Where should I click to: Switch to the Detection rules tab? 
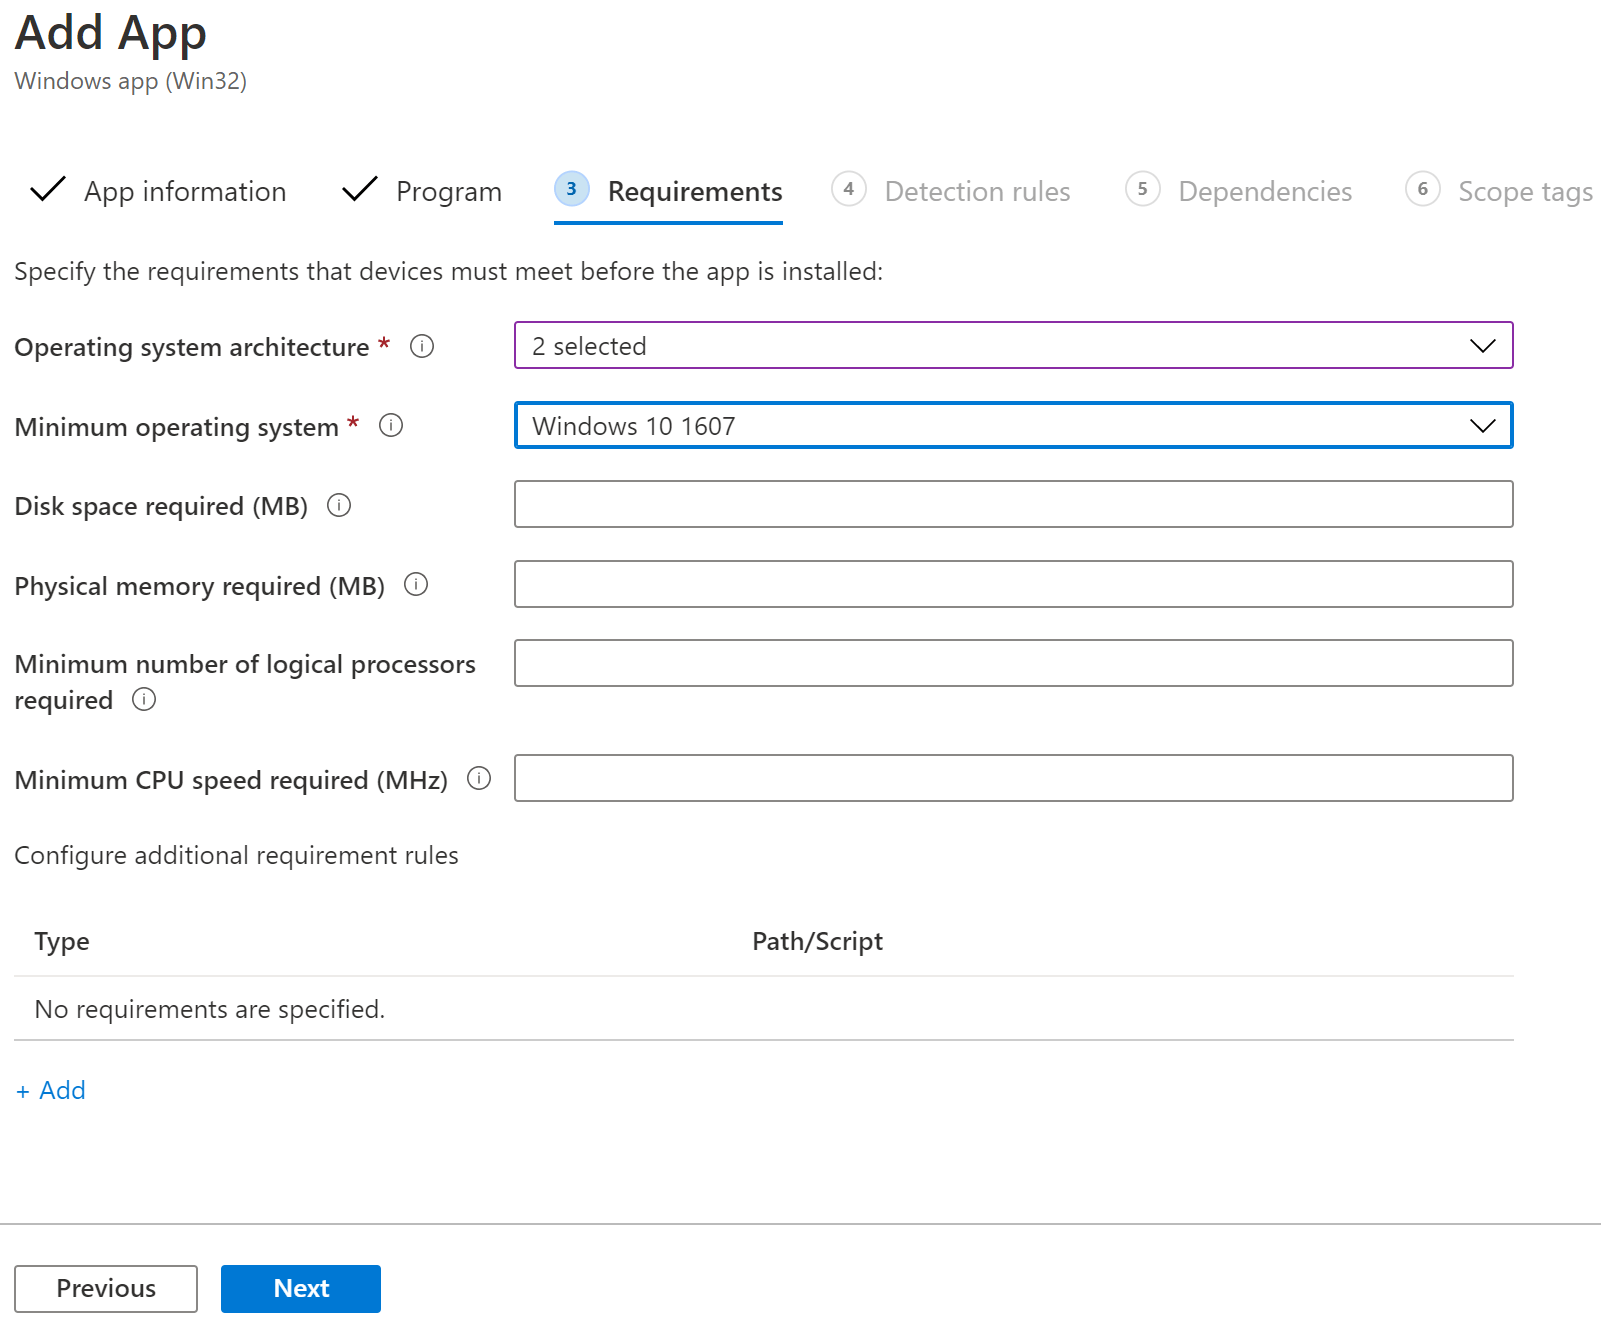point(976,191)
